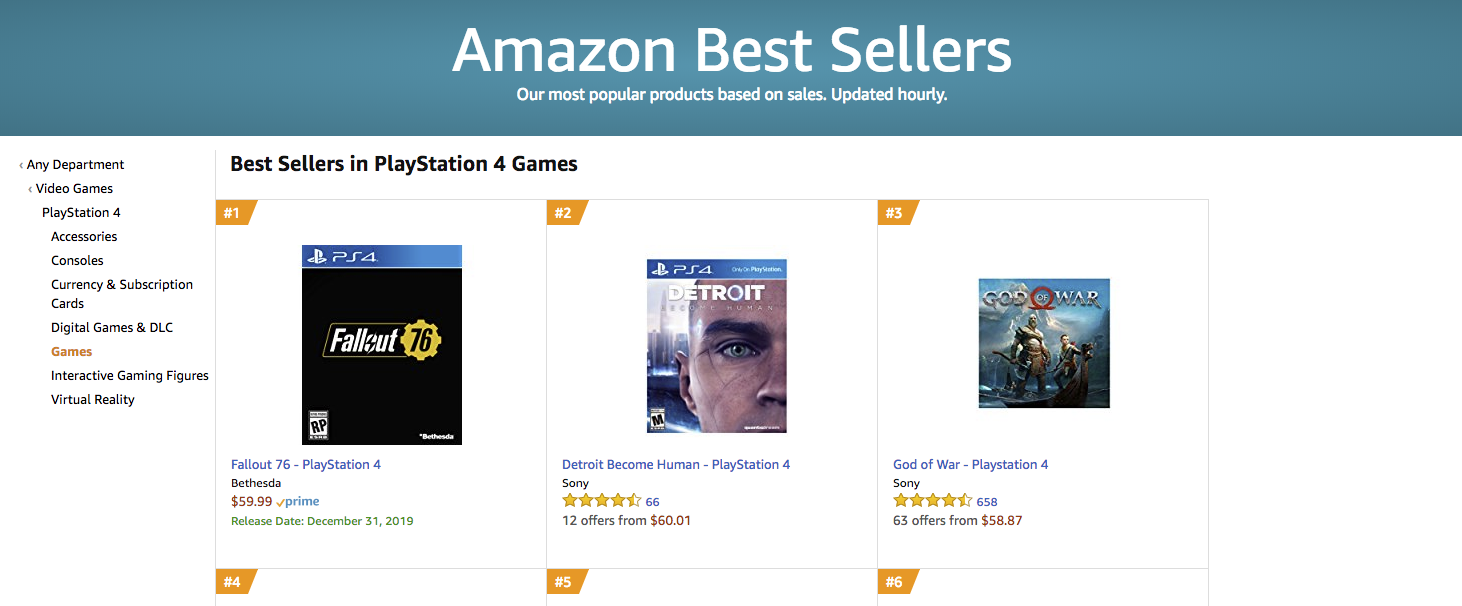Open the God of War cover image
Screen dimensions: 1462x606
[1044, 343]
